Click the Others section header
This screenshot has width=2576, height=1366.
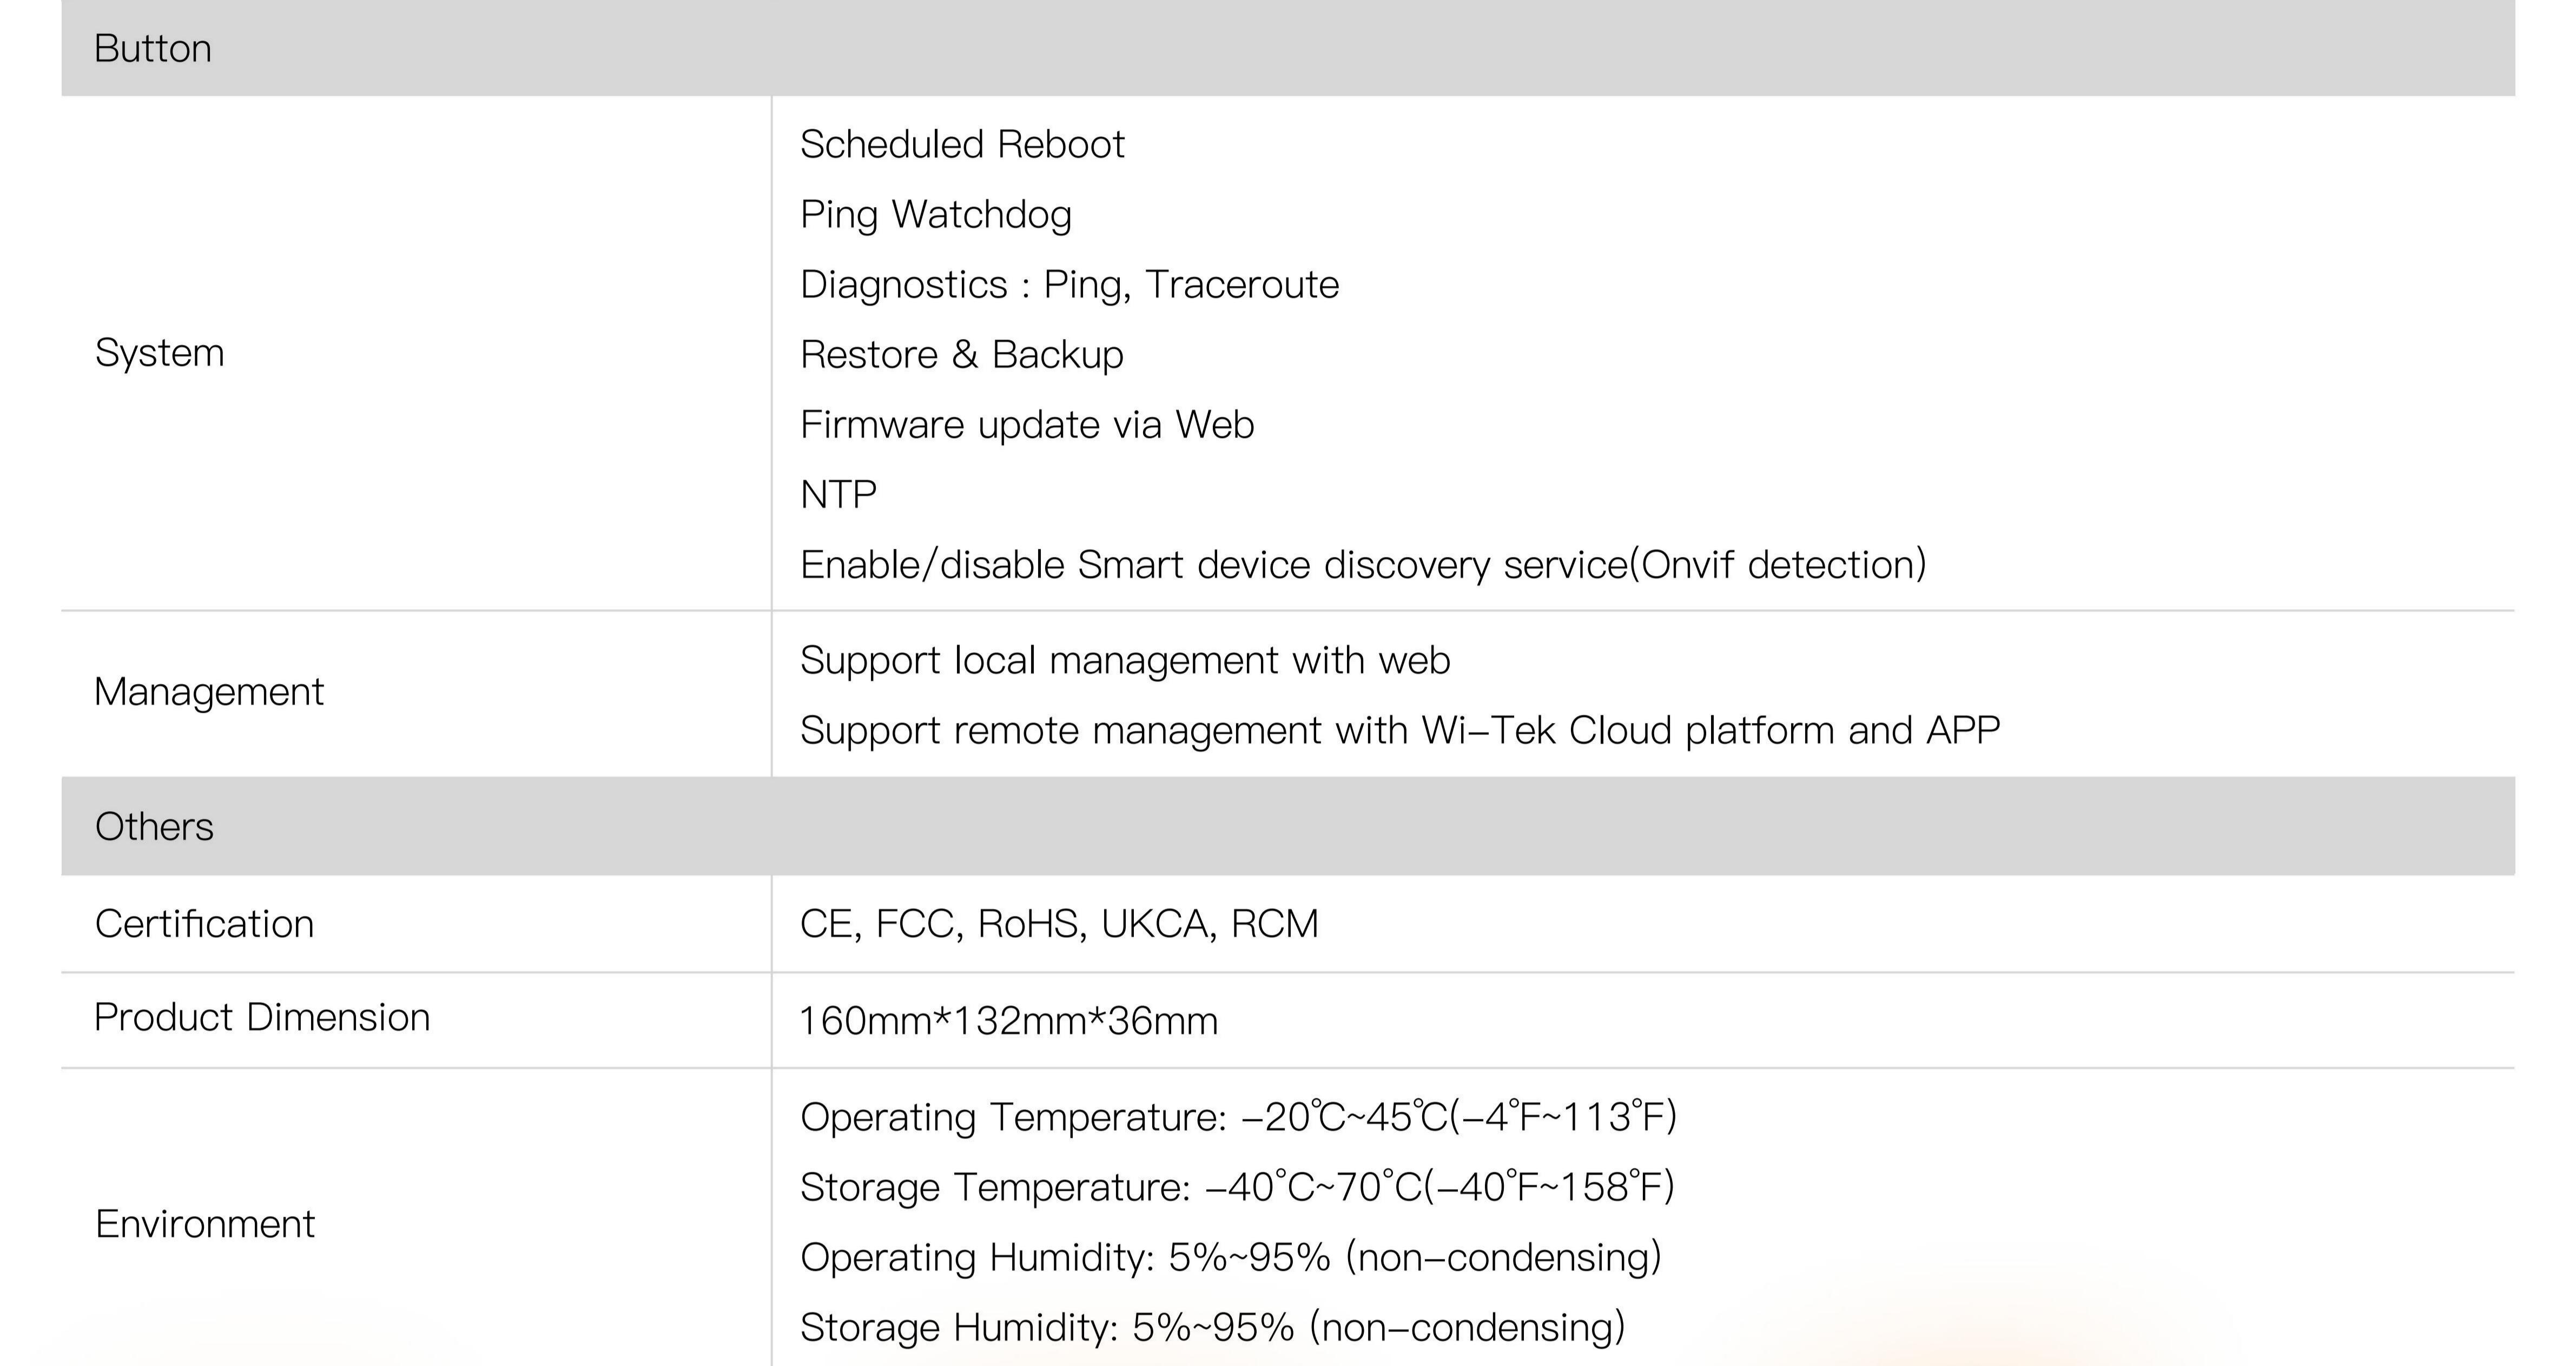[x=154, y=827]
